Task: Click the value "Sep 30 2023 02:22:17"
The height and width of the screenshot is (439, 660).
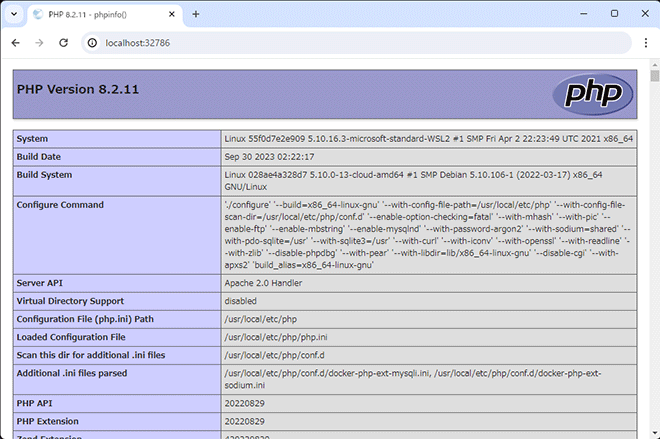Action: click(x=269, y=157)
